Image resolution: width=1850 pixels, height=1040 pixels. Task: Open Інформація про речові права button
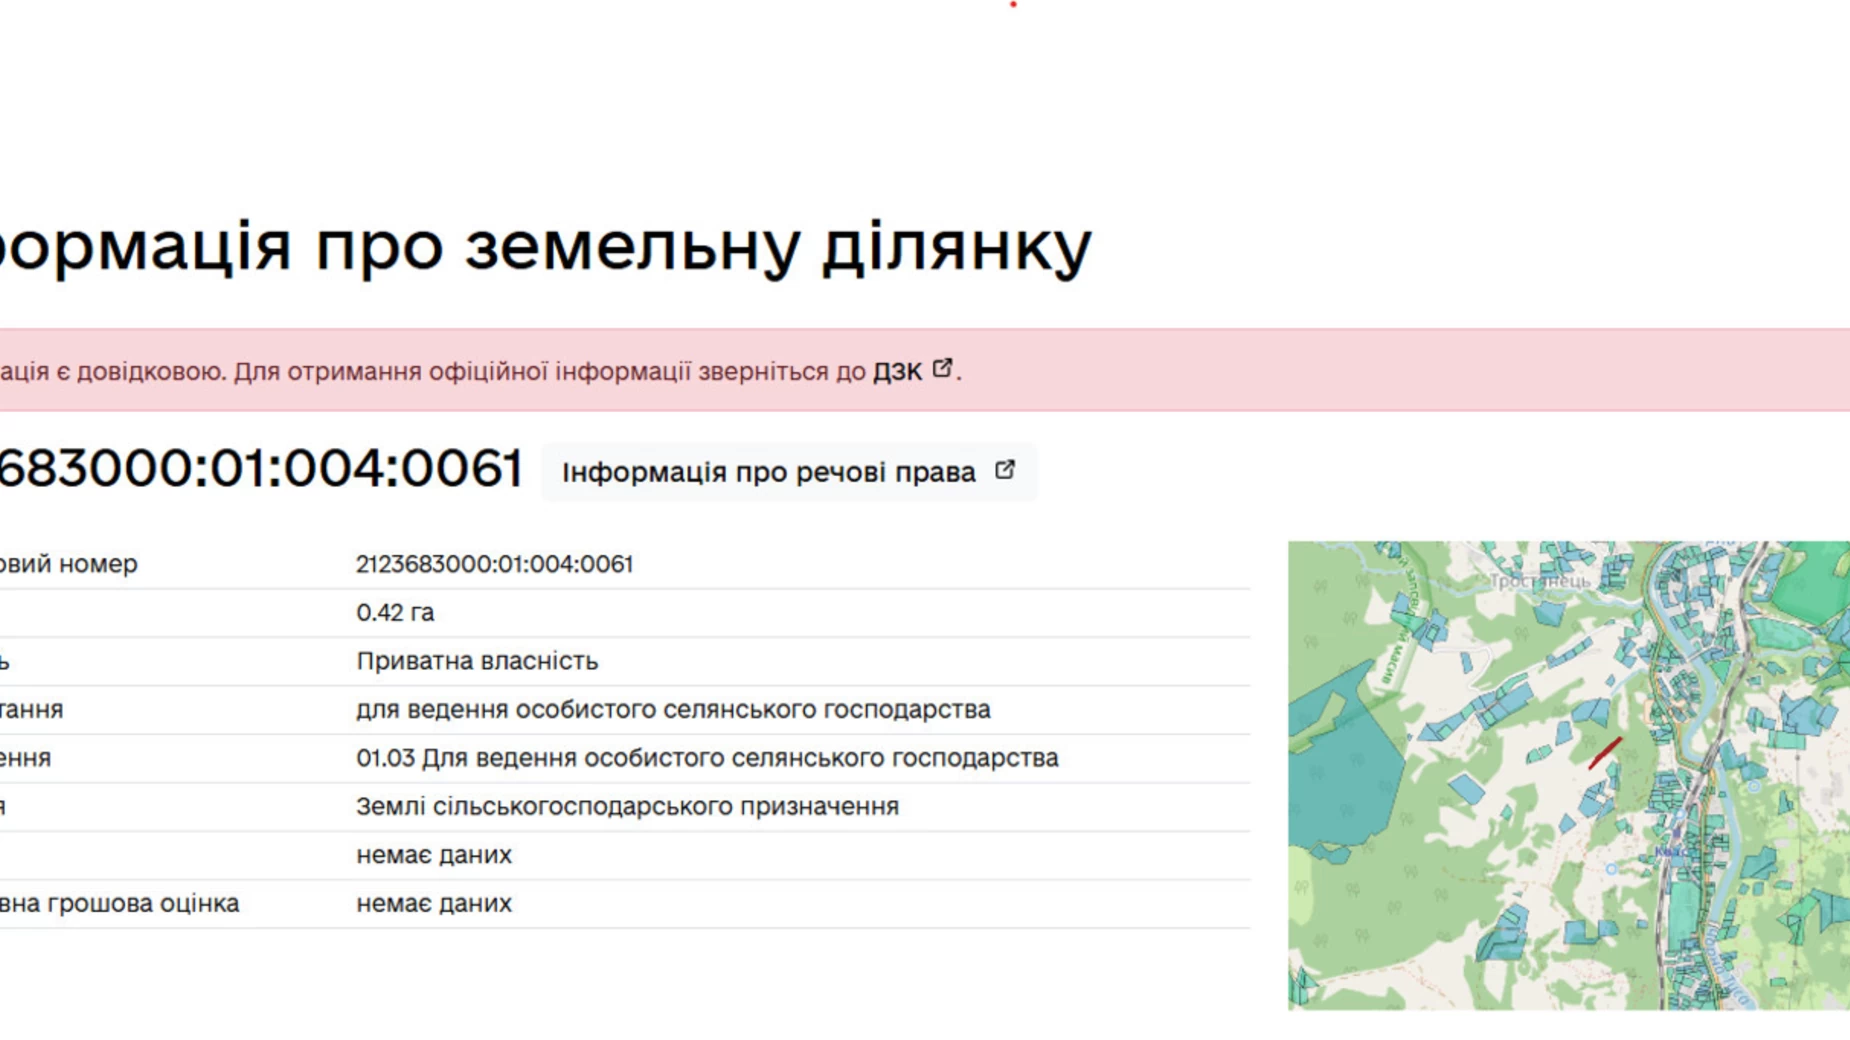click(x=788, y=472)
